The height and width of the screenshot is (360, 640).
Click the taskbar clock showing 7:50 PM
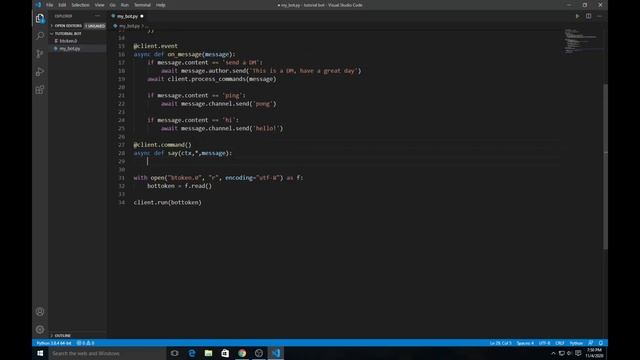click(x=594, y=353)
